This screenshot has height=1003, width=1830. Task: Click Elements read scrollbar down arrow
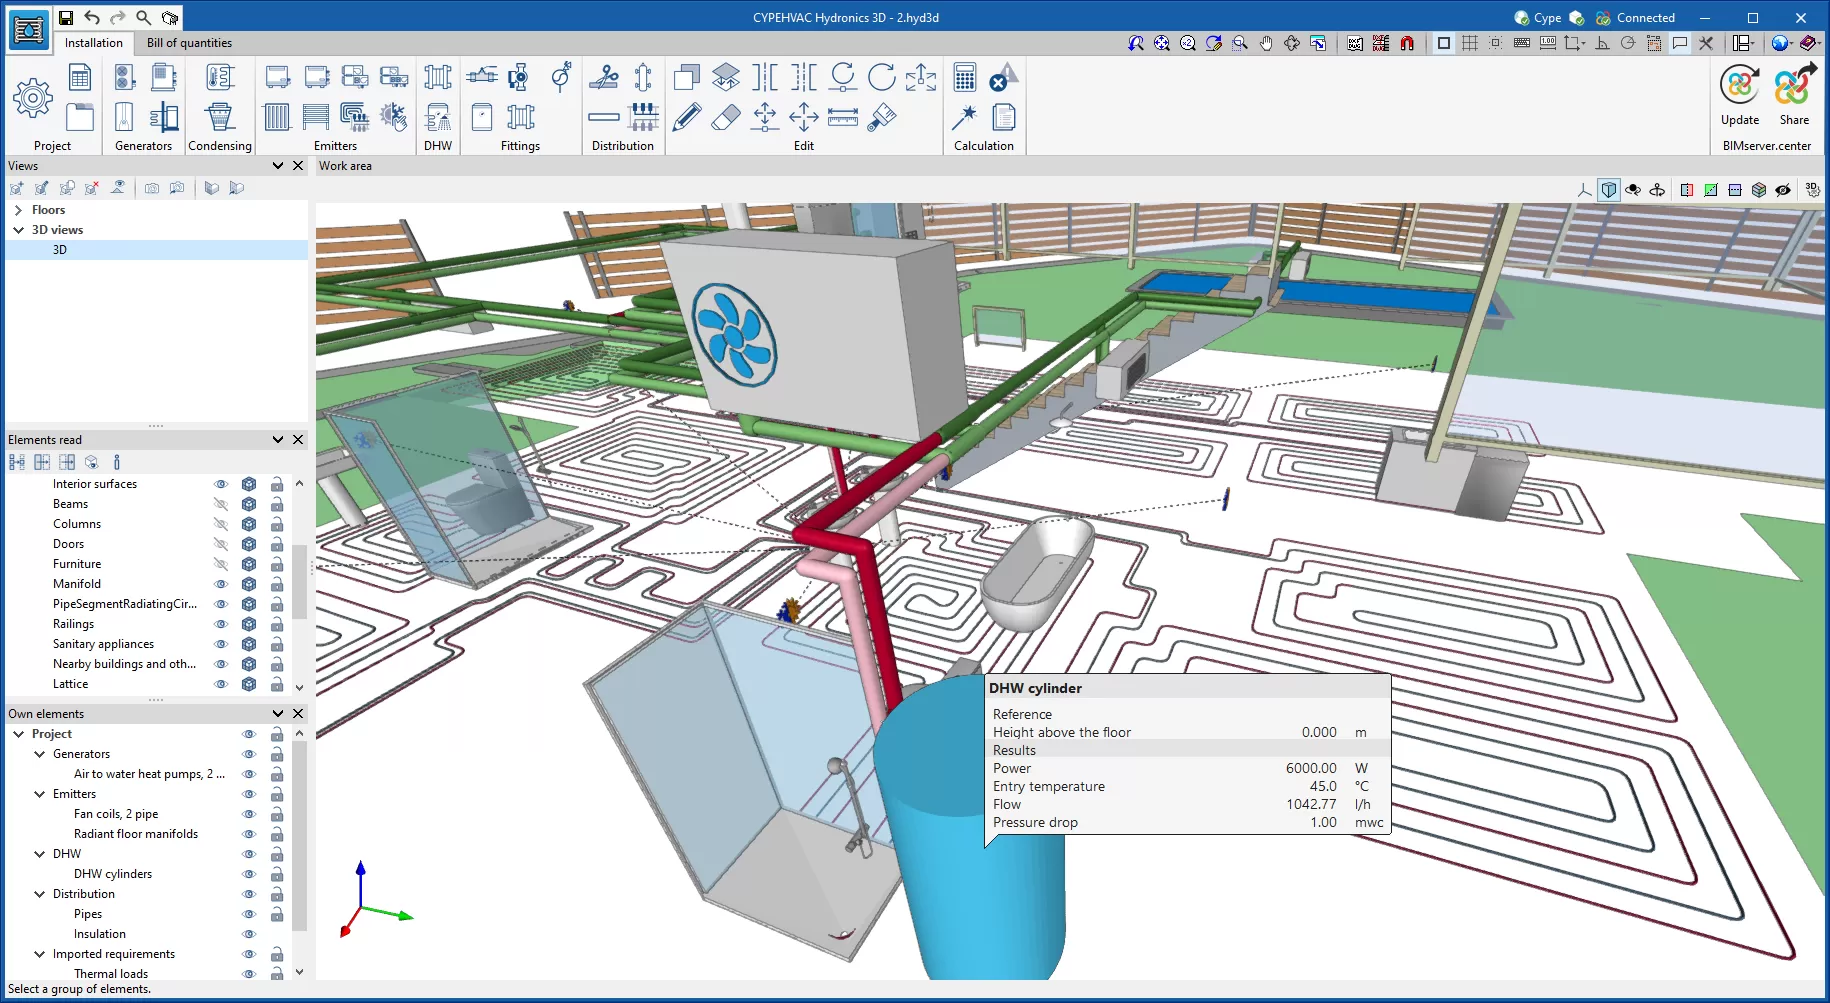(x=299, y=688)
